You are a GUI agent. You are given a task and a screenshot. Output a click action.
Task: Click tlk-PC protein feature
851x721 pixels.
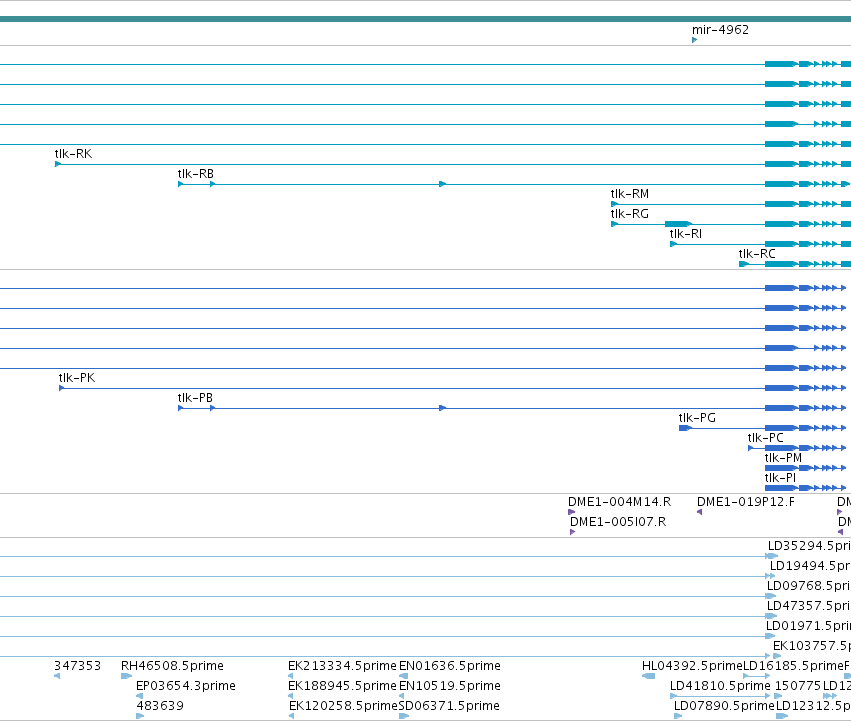[766, 438]
